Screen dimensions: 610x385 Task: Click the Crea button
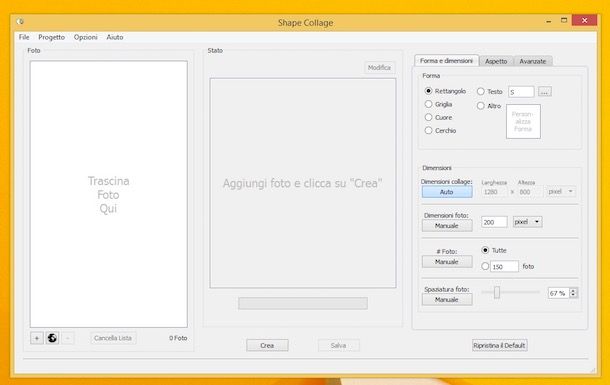(x=267, y=345)
